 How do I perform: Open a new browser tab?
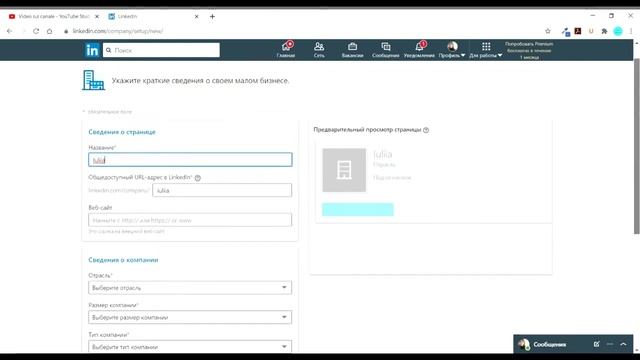pos(212,16)
